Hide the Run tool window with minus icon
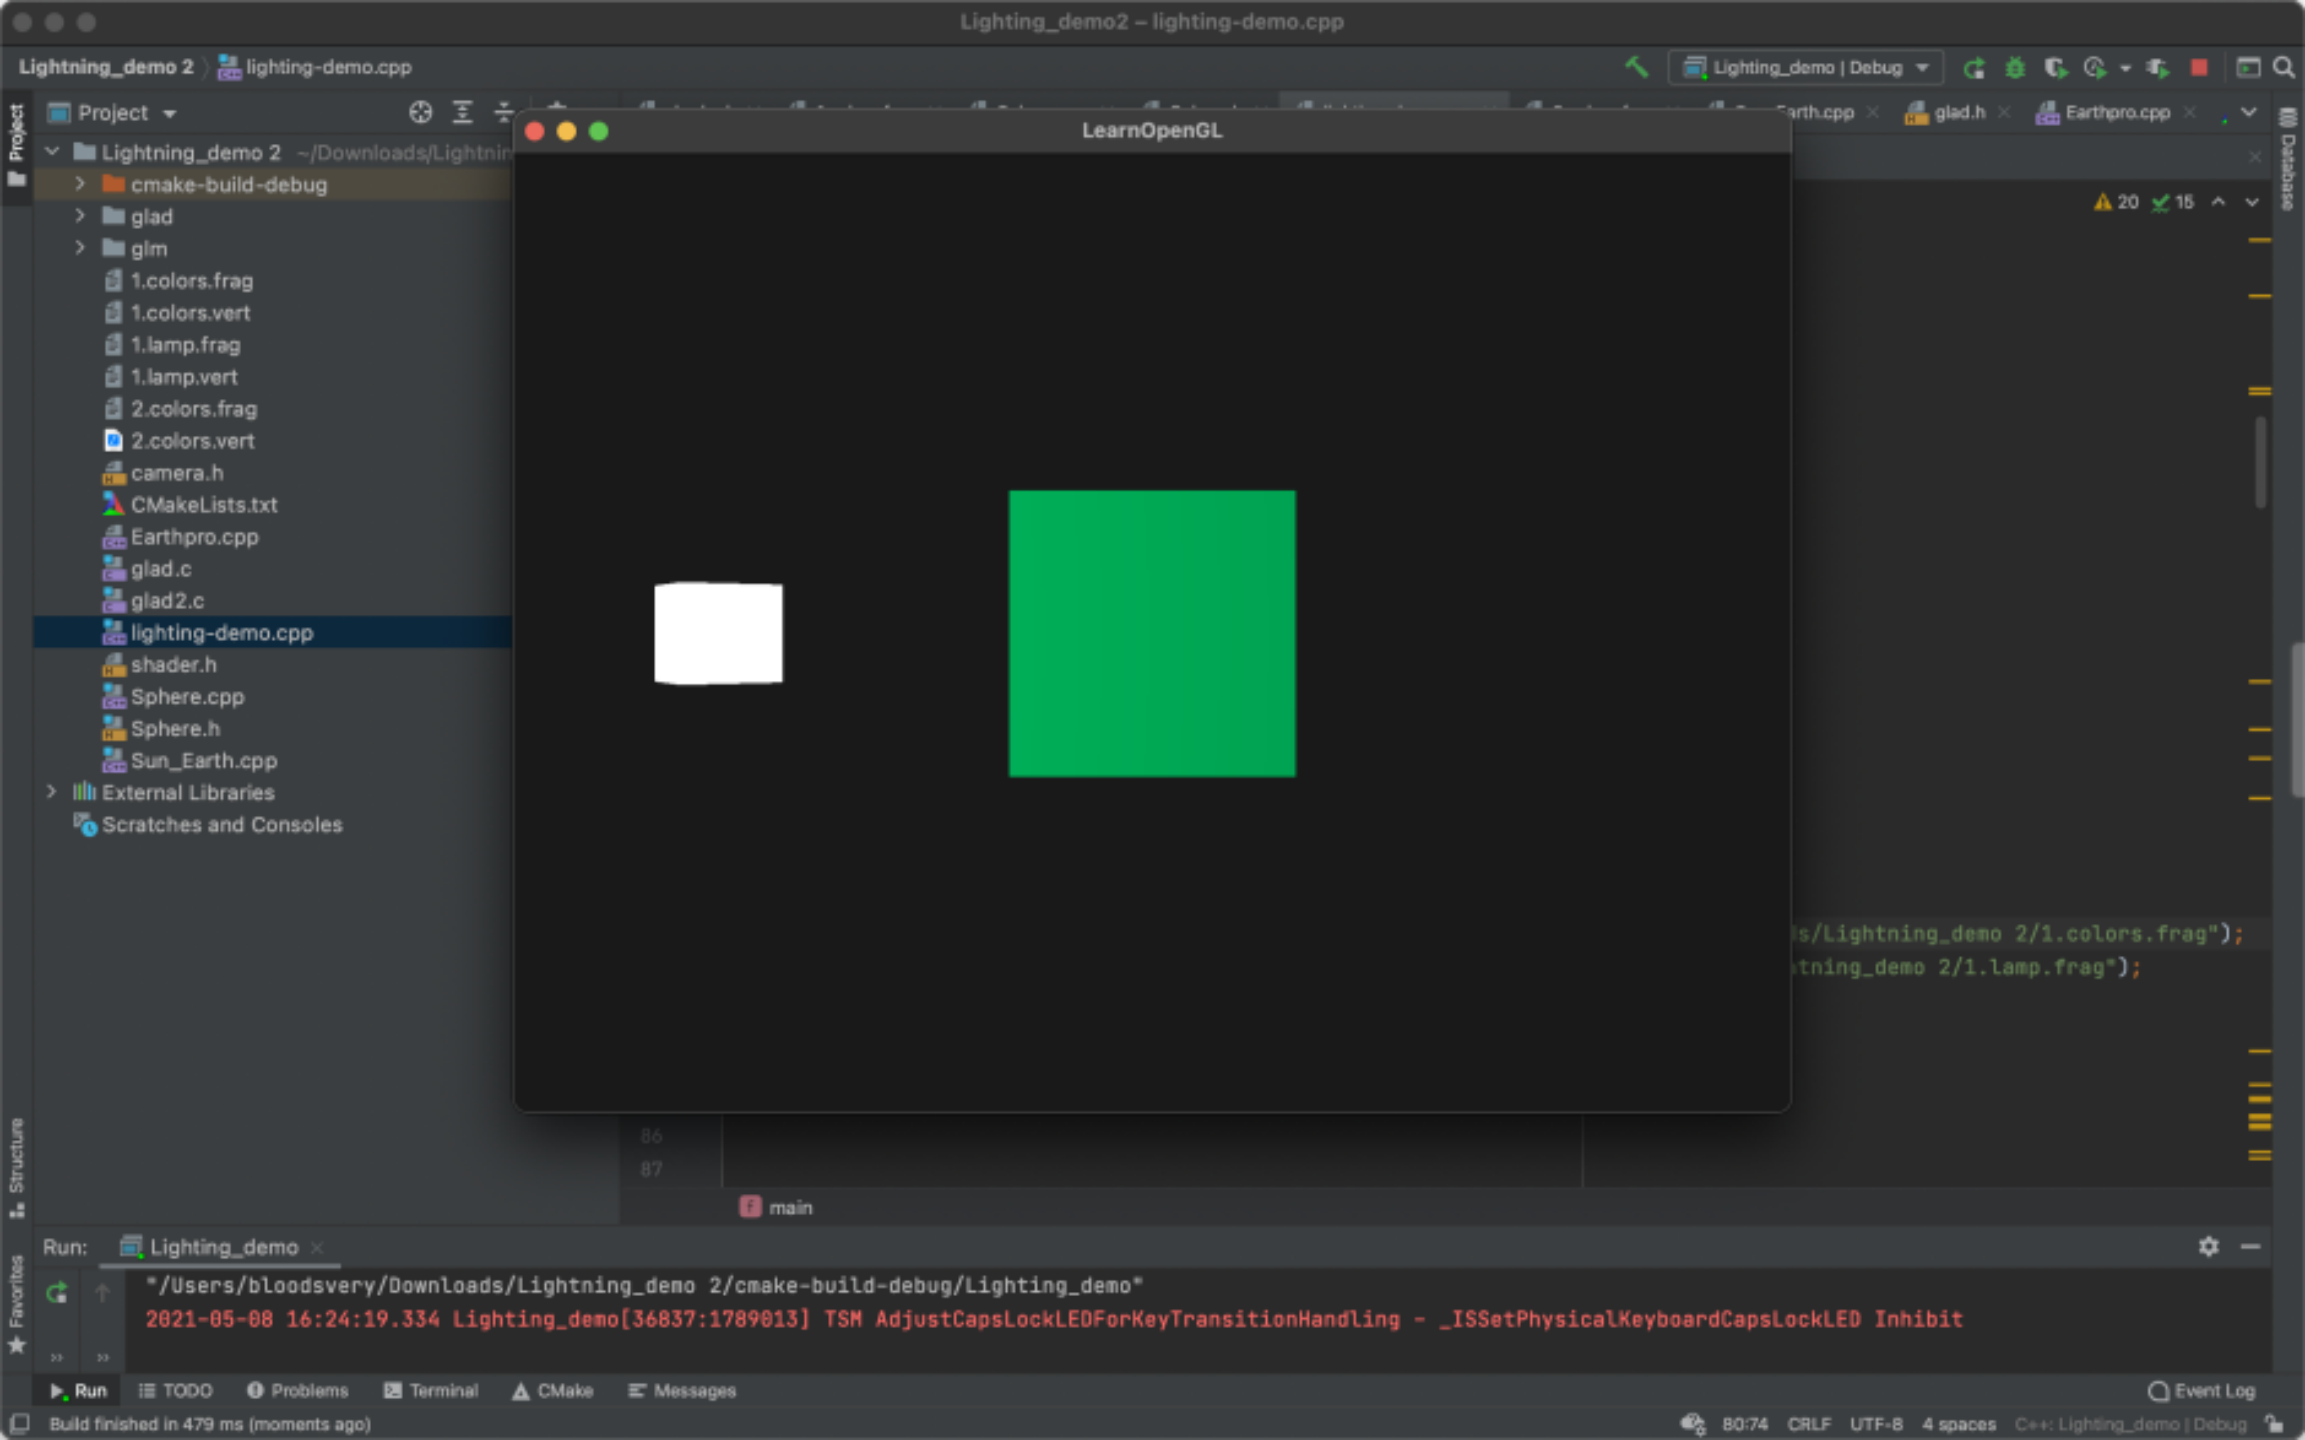 tap(2250, 1246)
